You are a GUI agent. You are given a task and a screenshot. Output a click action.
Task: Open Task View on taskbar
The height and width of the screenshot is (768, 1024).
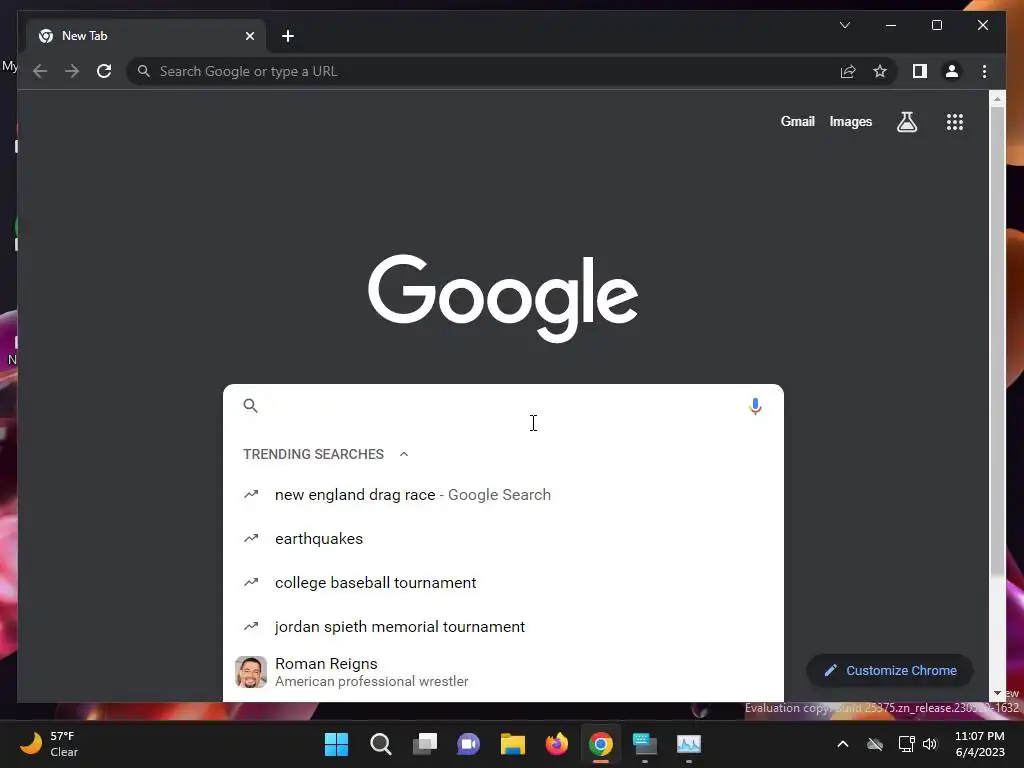[424, 744]
